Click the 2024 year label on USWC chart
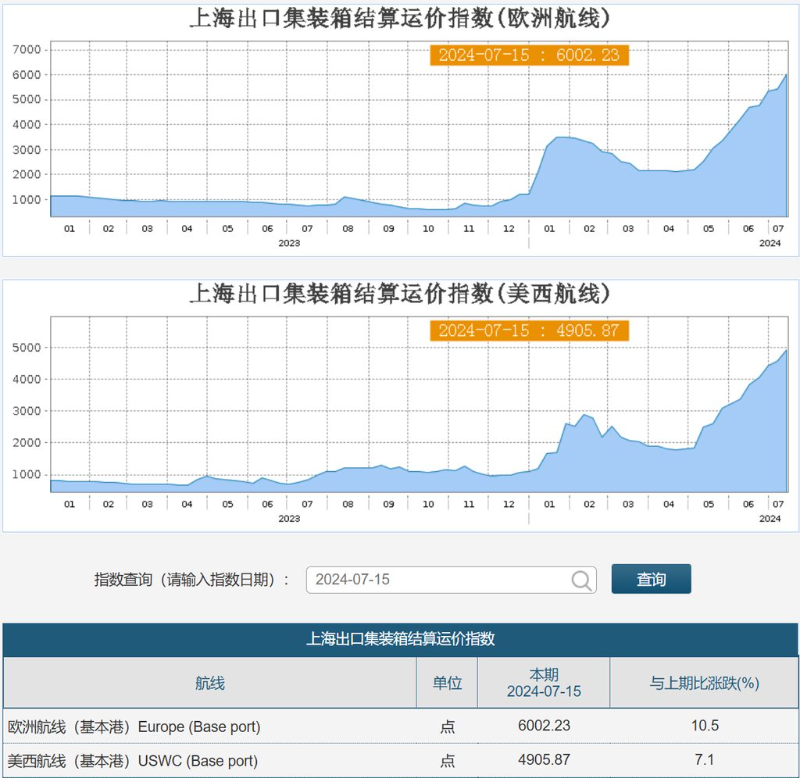Image resolution: width=800 pixels, height=778 pixels. [x=769, y=519]
